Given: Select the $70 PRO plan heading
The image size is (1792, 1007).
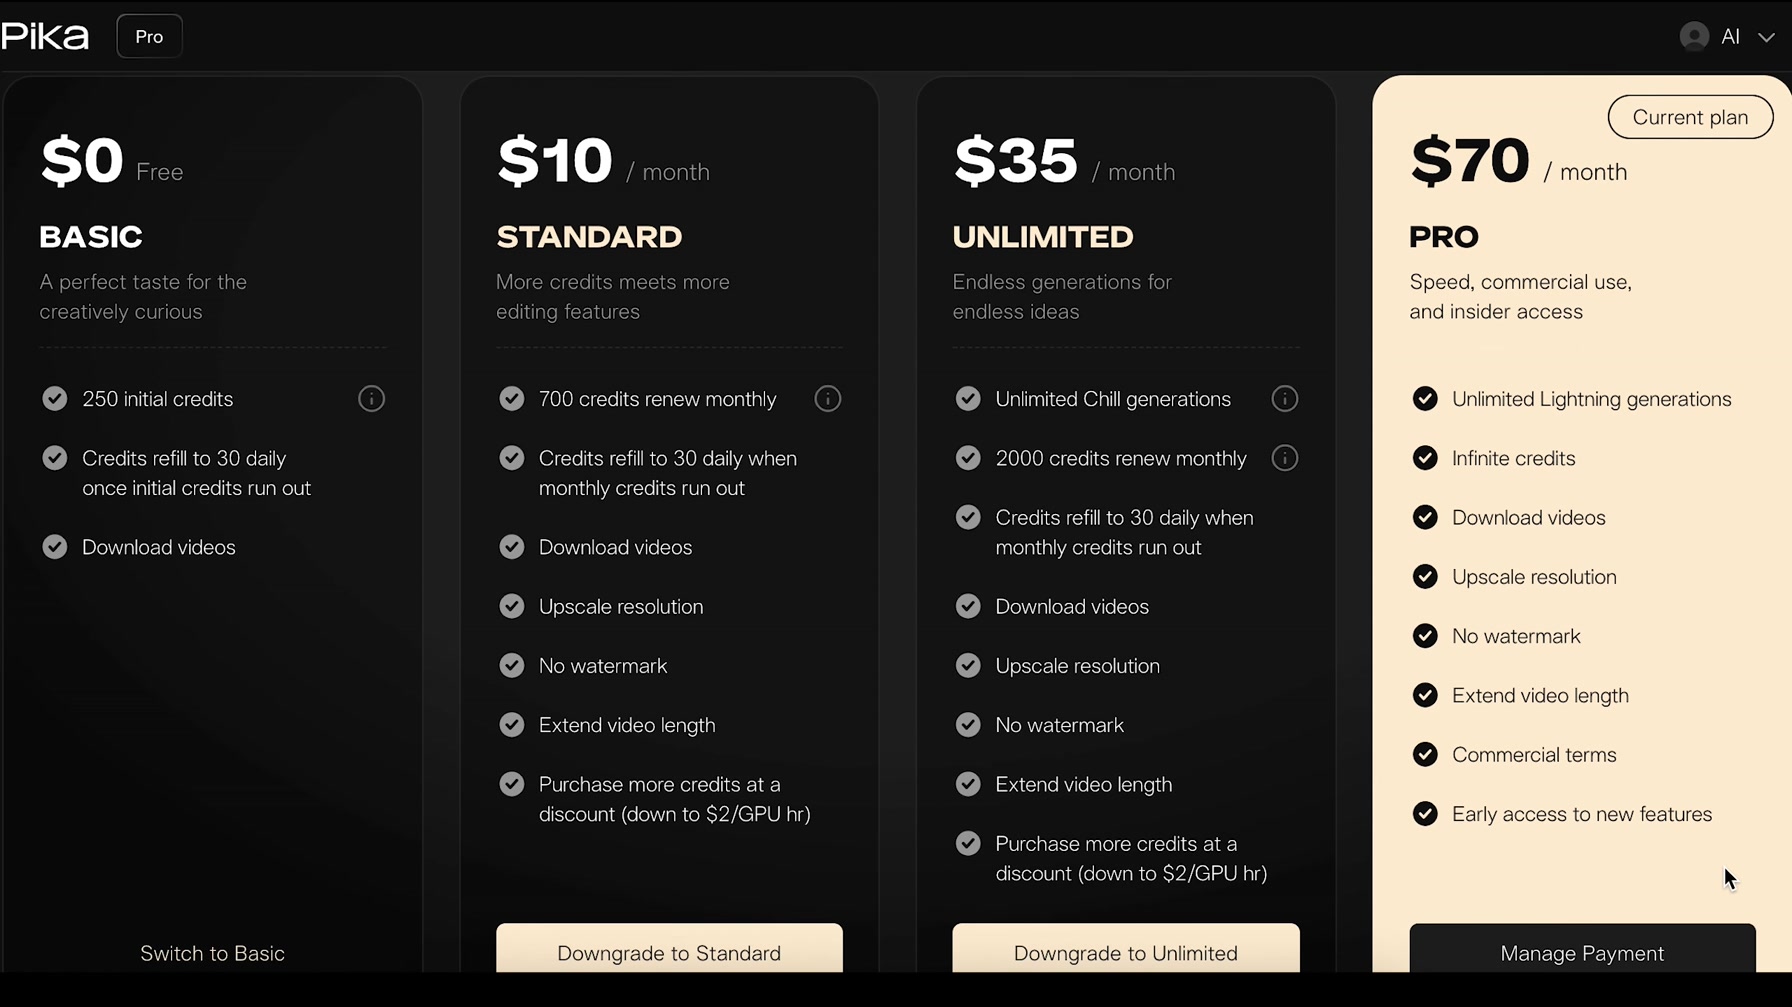Looking at the screenshot, I should click(1443, 237).
